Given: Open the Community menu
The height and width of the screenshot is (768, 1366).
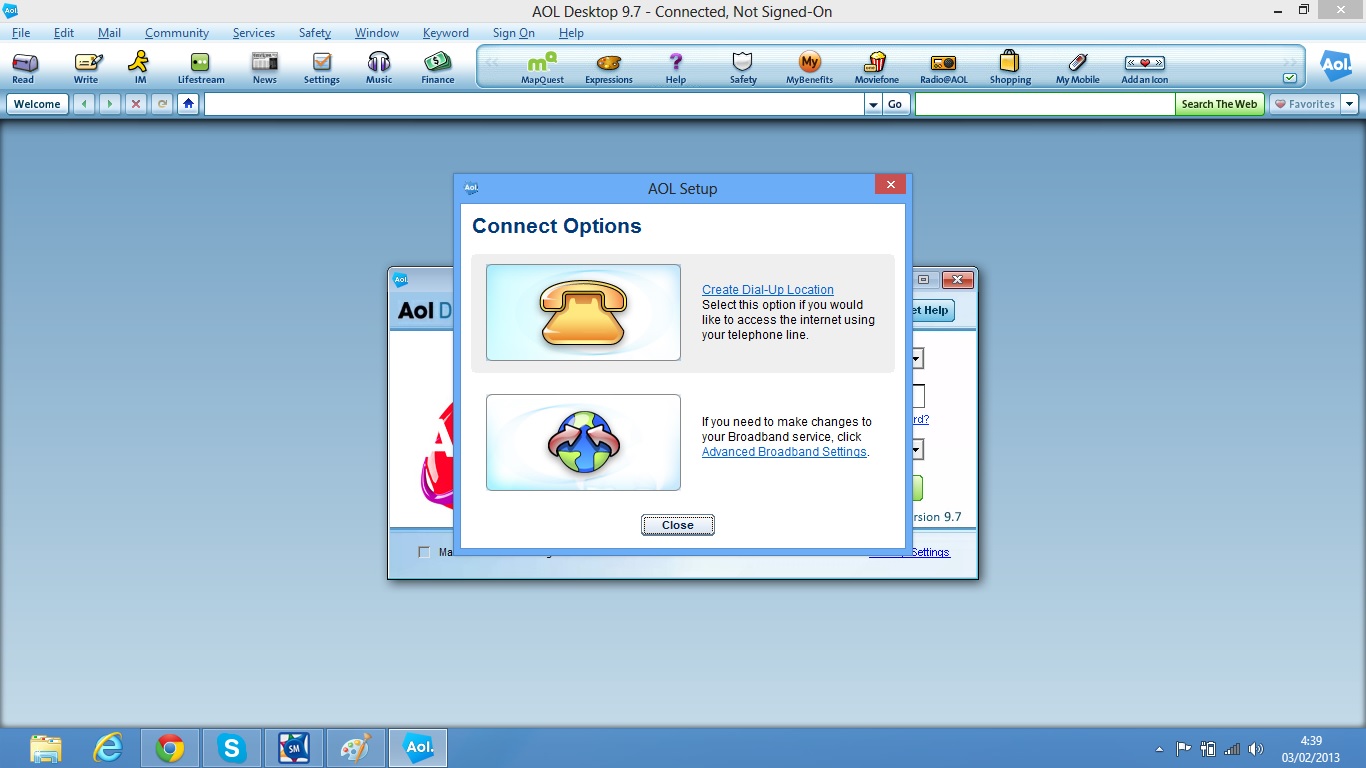Looking at the screenshot, I should 177,33.
